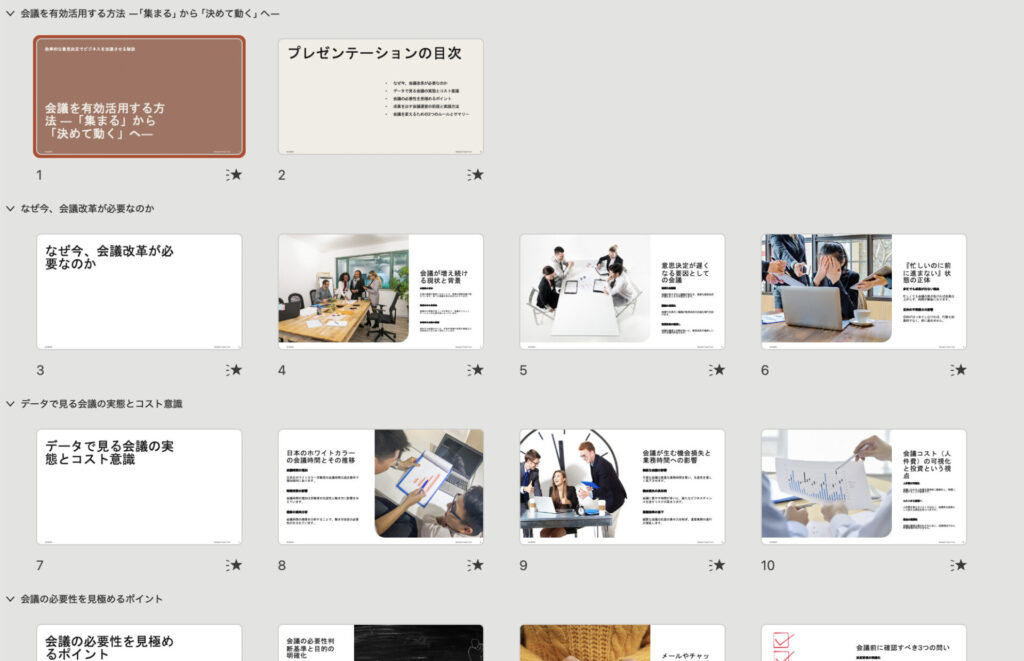Collapse the 会議を有効活用する方法 section triangle

click(x=10, y=14)
